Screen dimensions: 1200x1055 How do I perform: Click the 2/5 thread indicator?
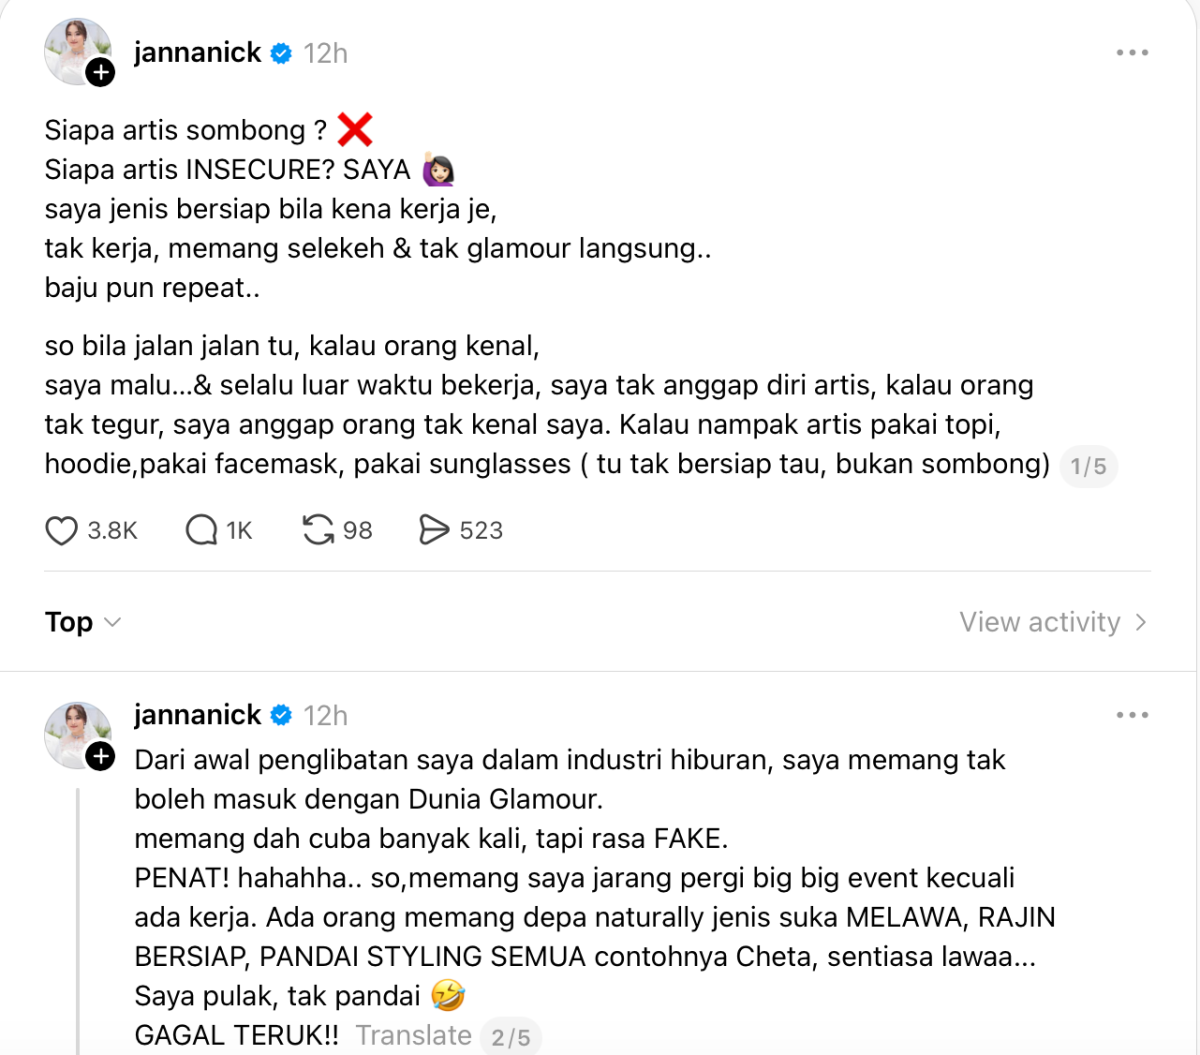pos(510,1037)
